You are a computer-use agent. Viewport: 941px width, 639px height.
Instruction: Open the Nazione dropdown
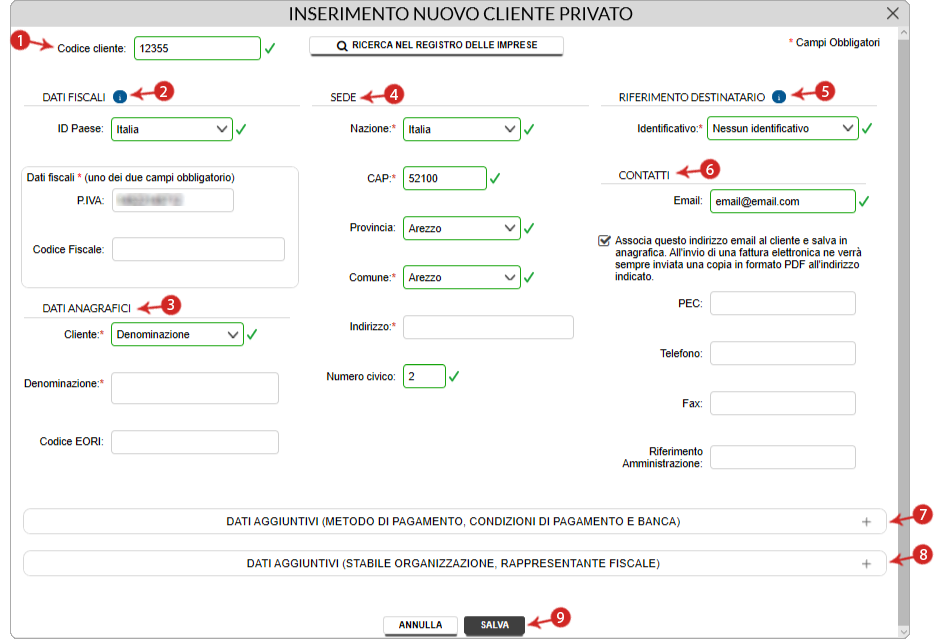[461, 129]
